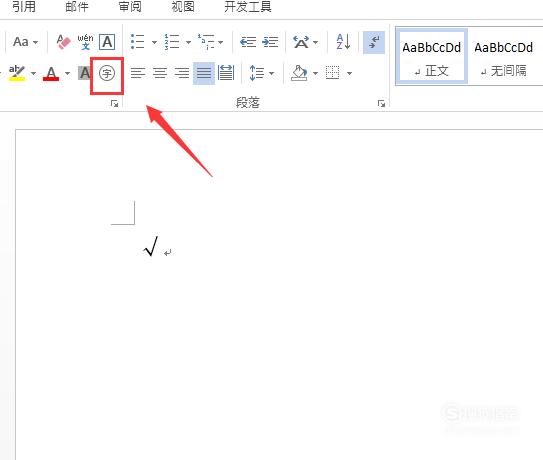
Task: Switch to the 视图 tab
Action: (x=183, y=7)
